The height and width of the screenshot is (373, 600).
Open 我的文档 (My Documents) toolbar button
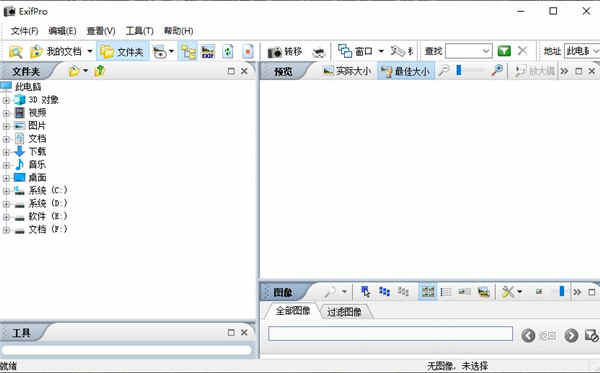tap(56, 52)
